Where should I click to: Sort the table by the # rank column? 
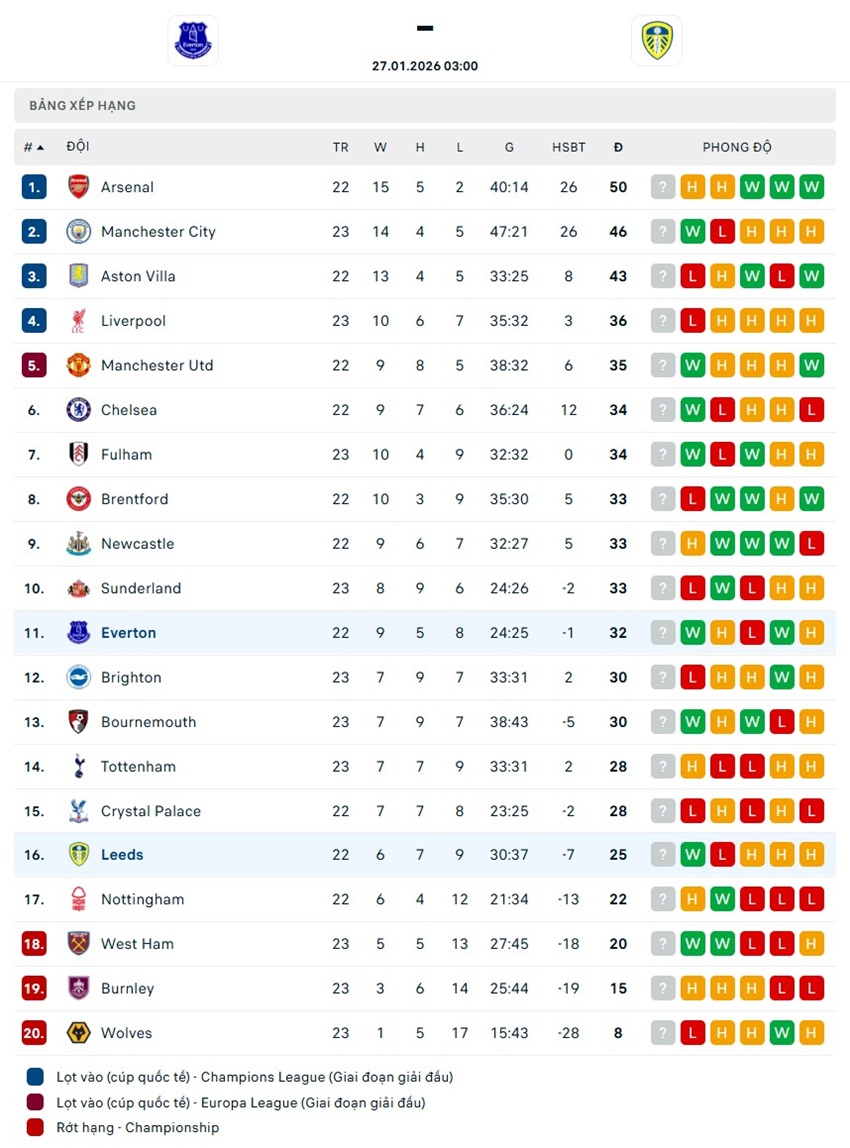pyautogui.click(x=34, y=147)
